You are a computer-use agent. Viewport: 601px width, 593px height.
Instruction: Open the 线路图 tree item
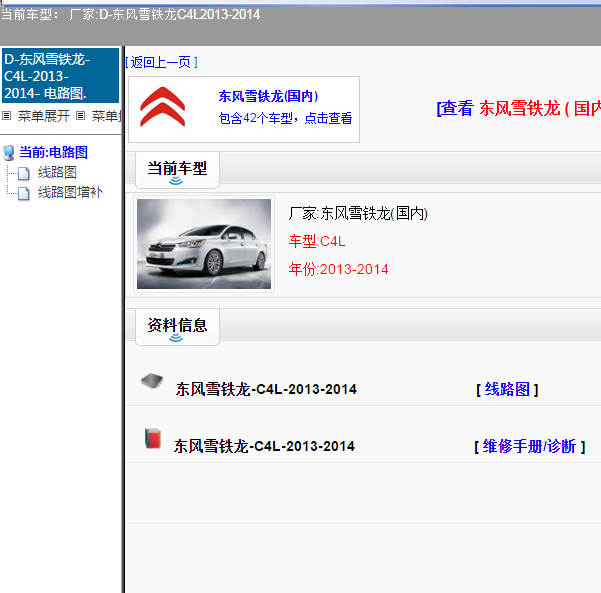(57, 172)
